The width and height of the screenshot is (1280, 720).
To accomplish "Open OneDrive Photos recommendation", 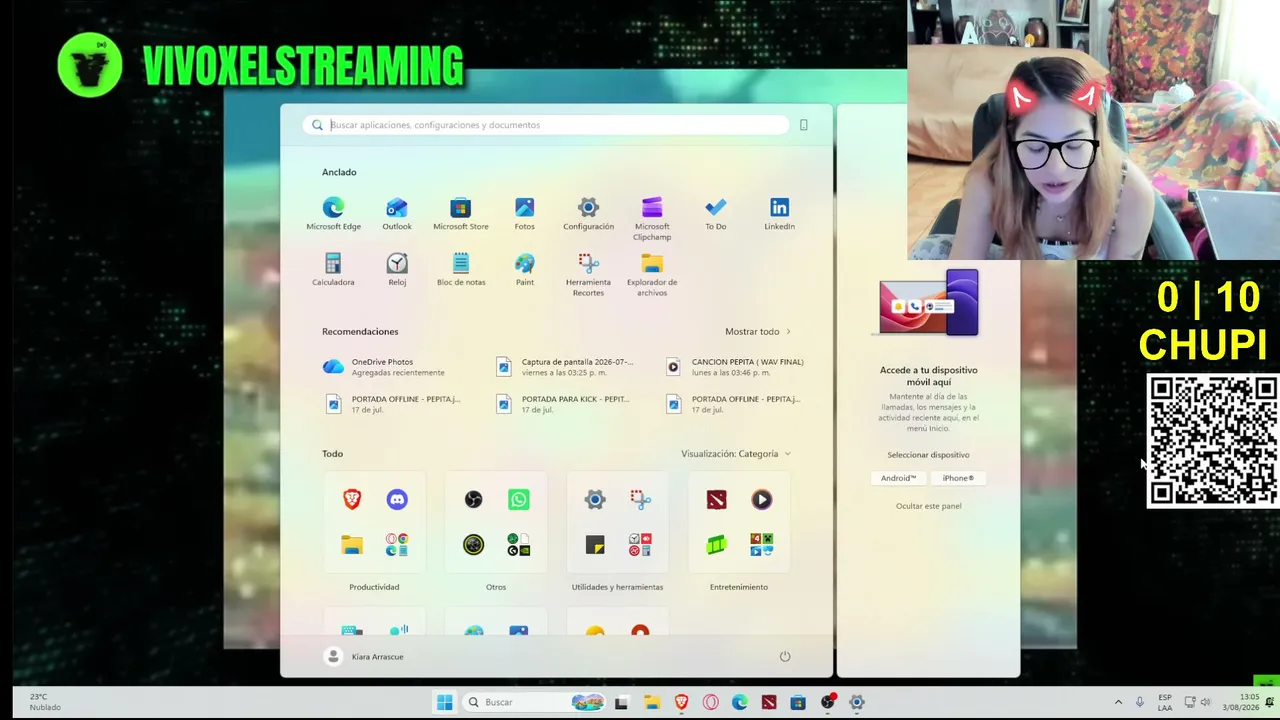I will click(x=397, y=367).
